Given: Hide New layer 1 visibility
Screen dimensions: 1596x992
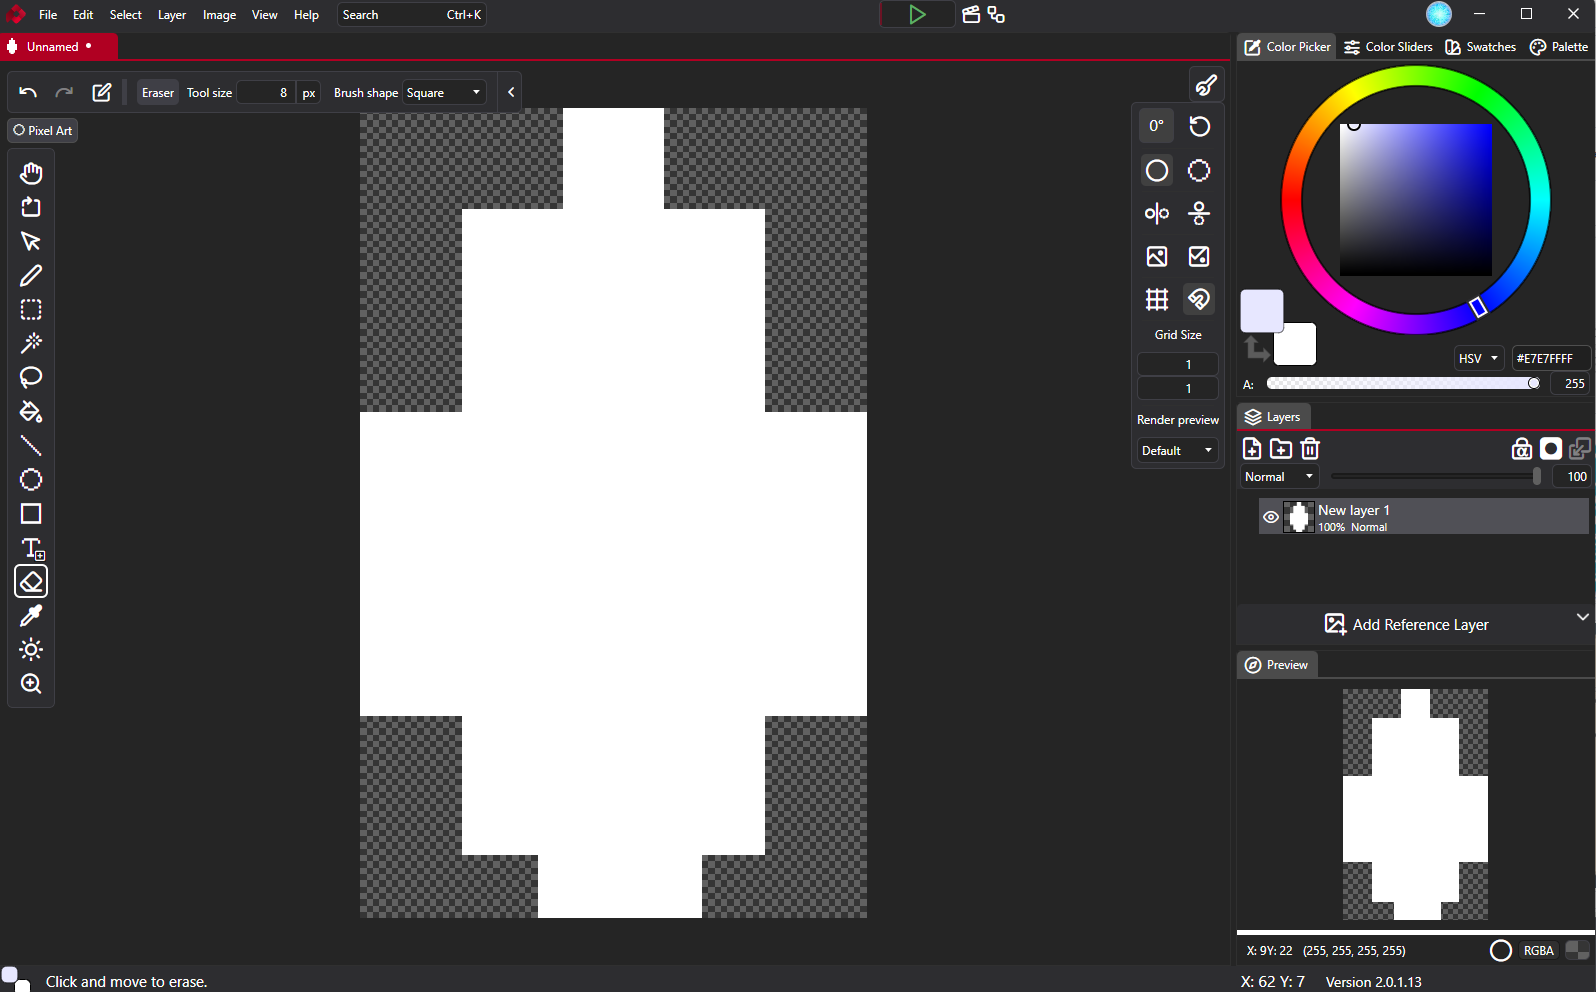Looking at the screenshot, I should coord(1271,517).
